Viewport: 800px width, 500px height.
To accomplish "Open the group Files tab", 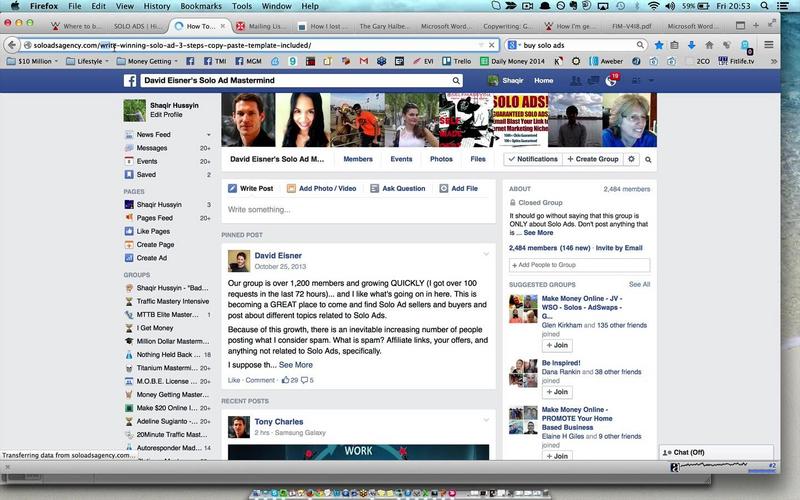I will pyautogui.click(x=478, y=159).
